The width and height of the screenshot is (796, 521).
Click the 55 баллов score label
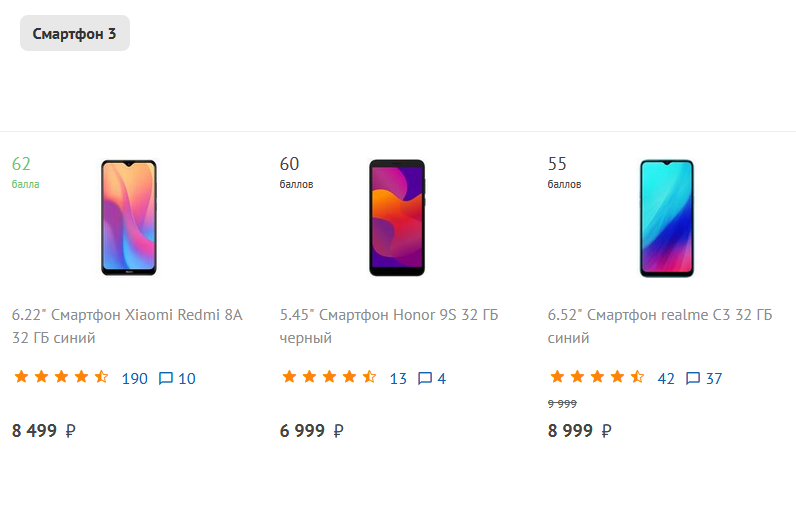[565, 172]
